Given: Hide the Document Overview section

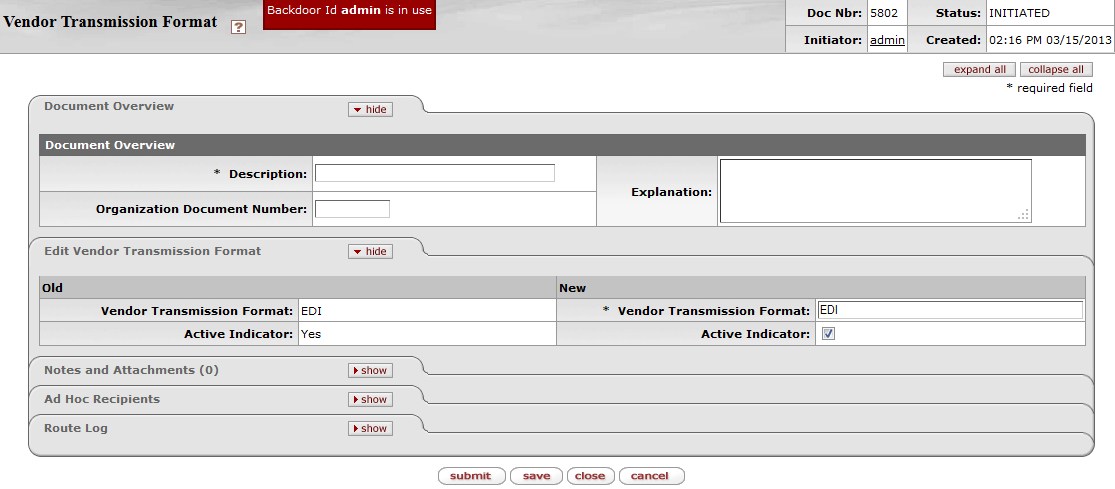Looking at the screenshot, I should pos(370,109).
